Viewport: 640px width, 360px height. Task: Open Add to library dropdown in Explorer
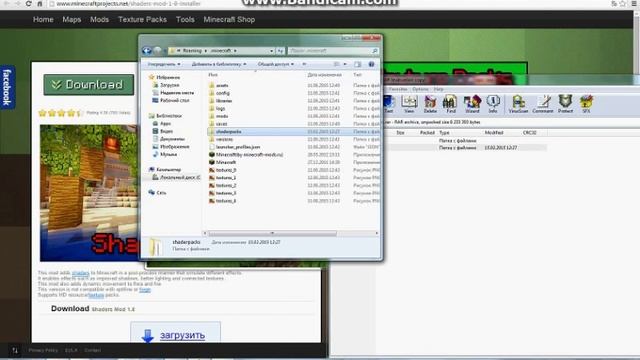click(219, 64)
